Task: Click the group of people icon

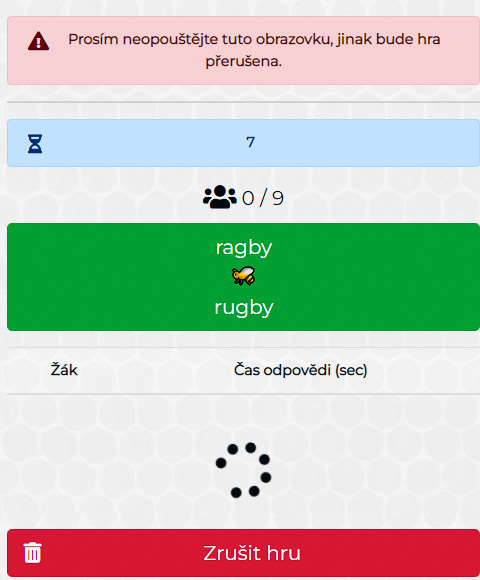Action: (220, 197)
